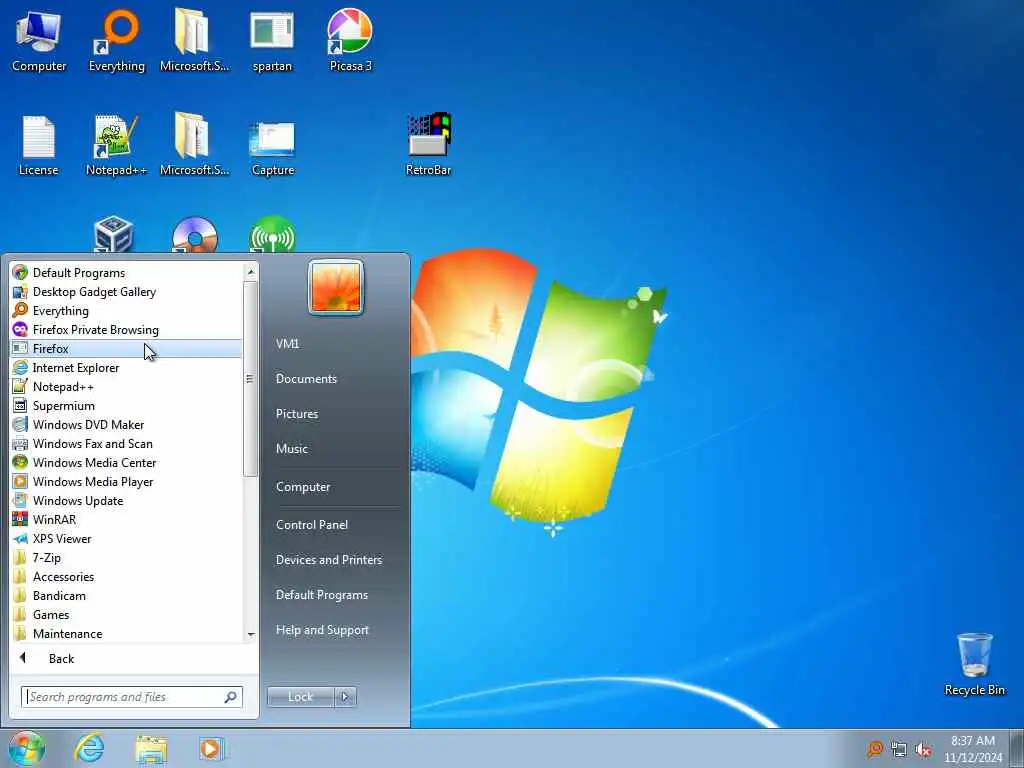Open Internet Explorer in the programs list
This screenshot has height=768, width=1024.
127,368
